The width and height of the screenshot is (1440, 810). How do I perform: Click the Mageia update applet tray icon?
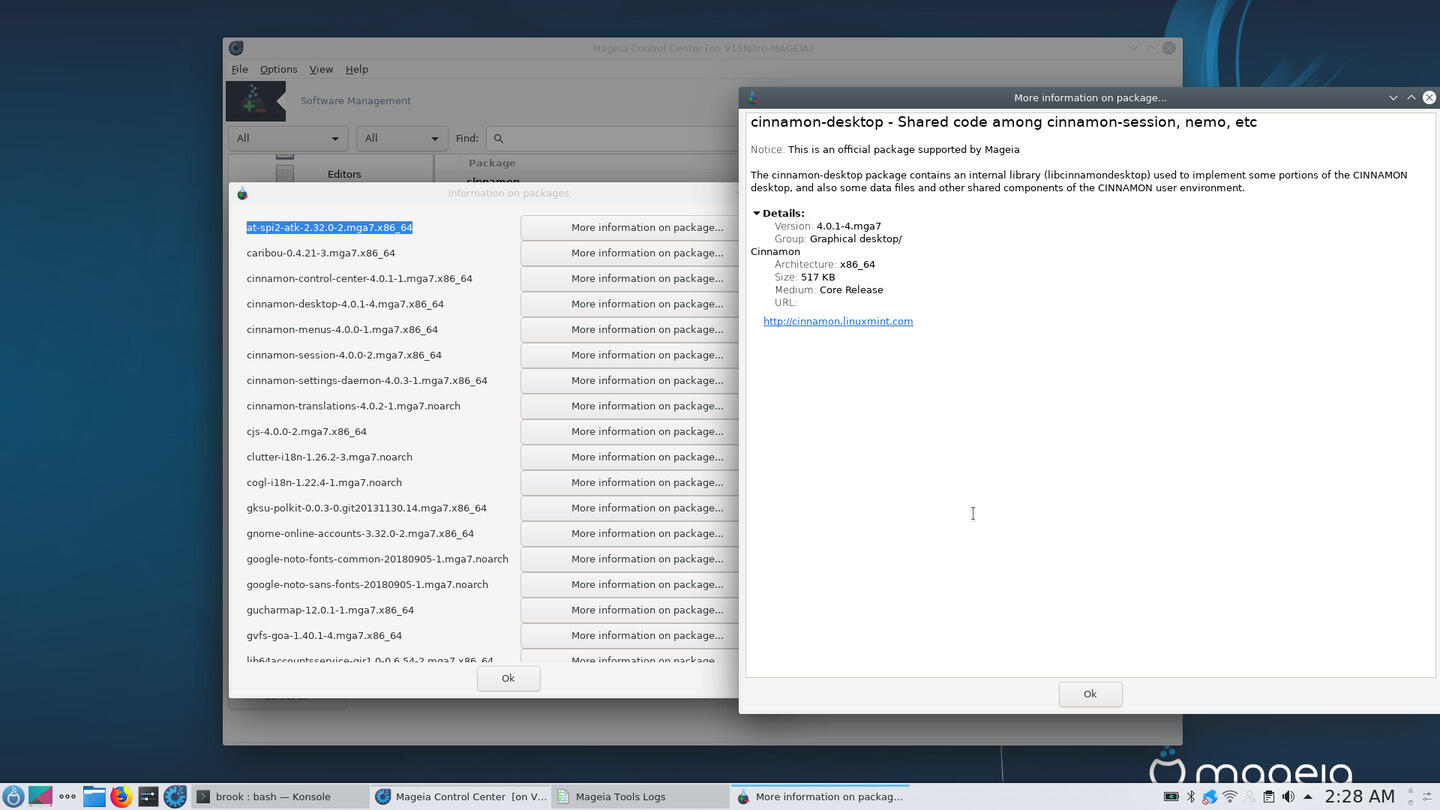(1210, 797)
